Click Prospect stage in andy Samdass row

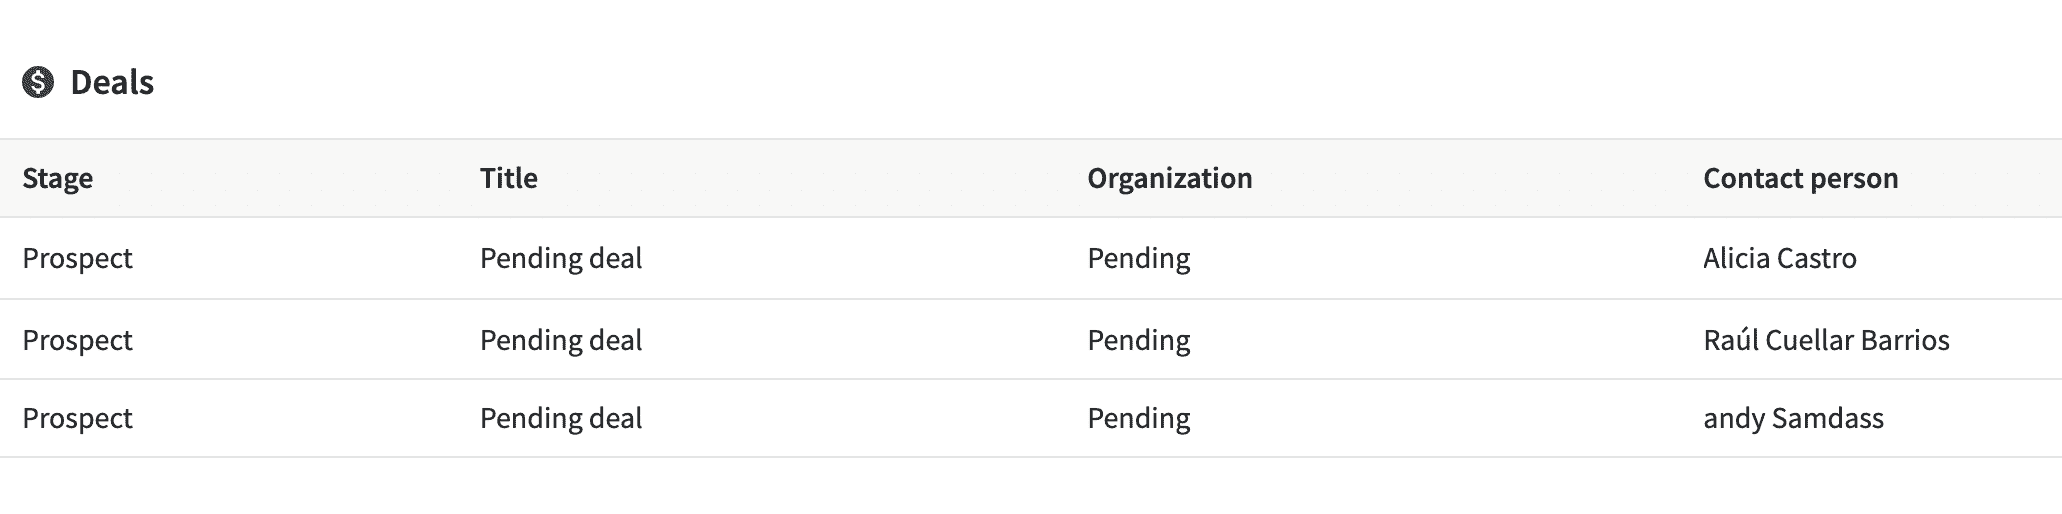[x=78, y=418]
